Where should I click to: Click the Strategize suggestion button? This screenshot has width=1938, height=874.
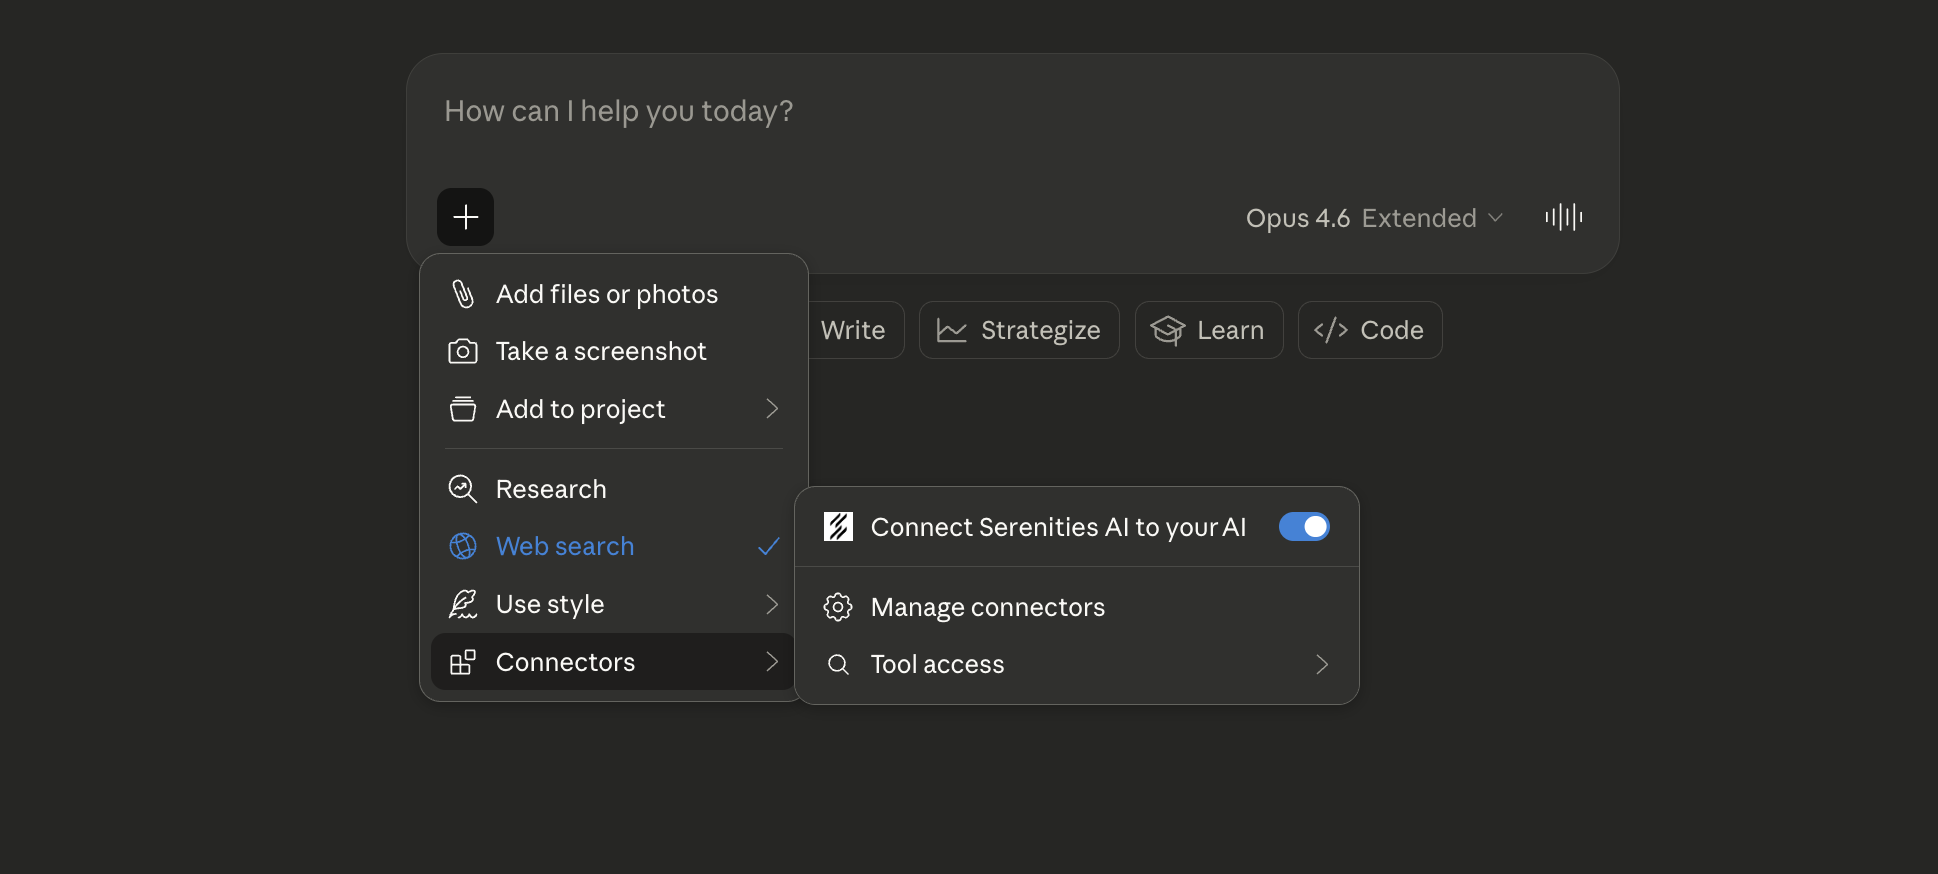tap(1019, 330)
